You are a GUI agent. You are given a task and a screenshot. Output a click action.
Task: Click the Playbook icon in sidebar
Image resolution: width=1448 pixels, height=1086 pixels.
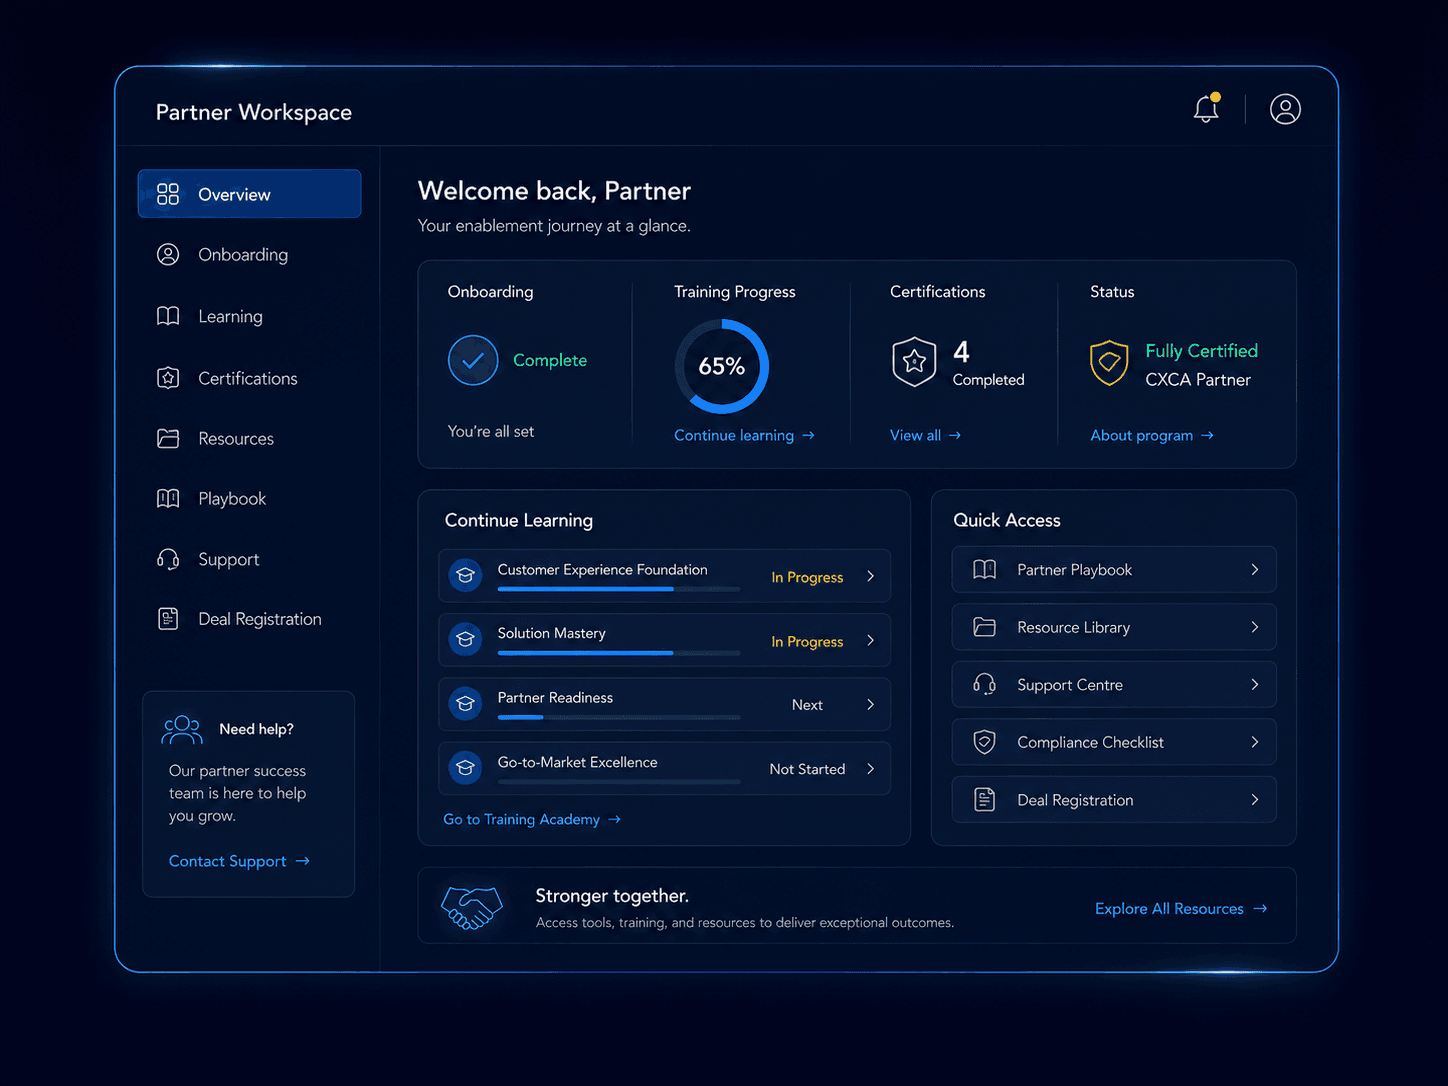168,498
